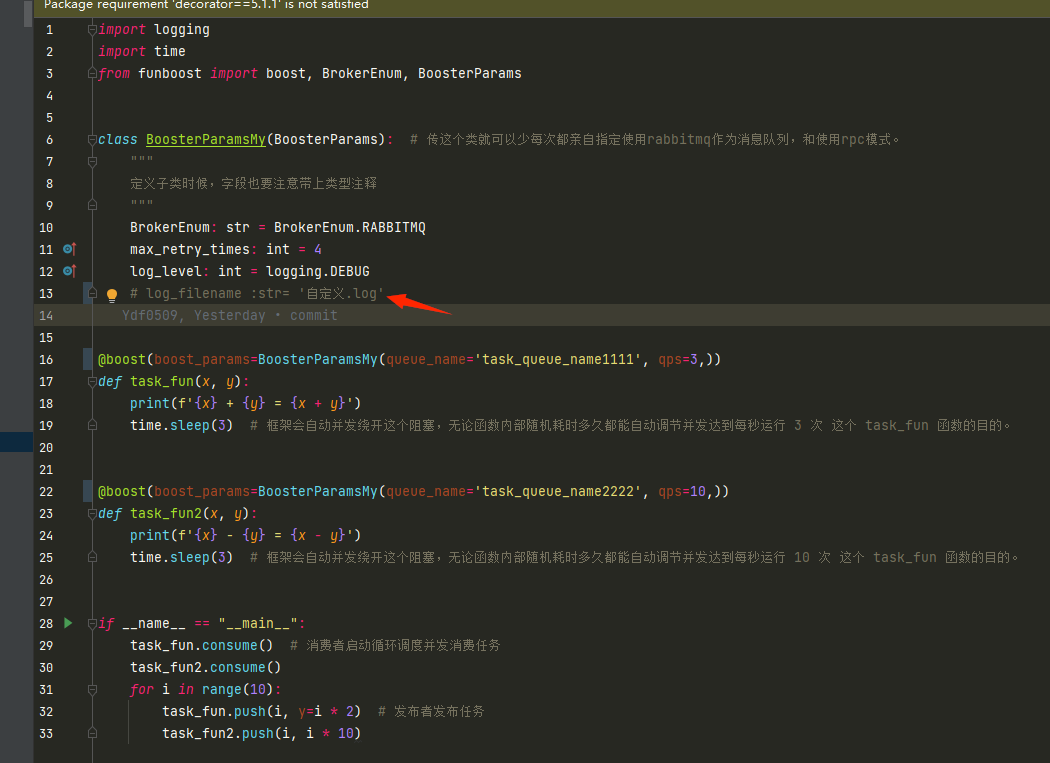The height and width of the screenshot is (763, 1050).
Task: Click the print statement on line 18
Action: coord(246,403)
